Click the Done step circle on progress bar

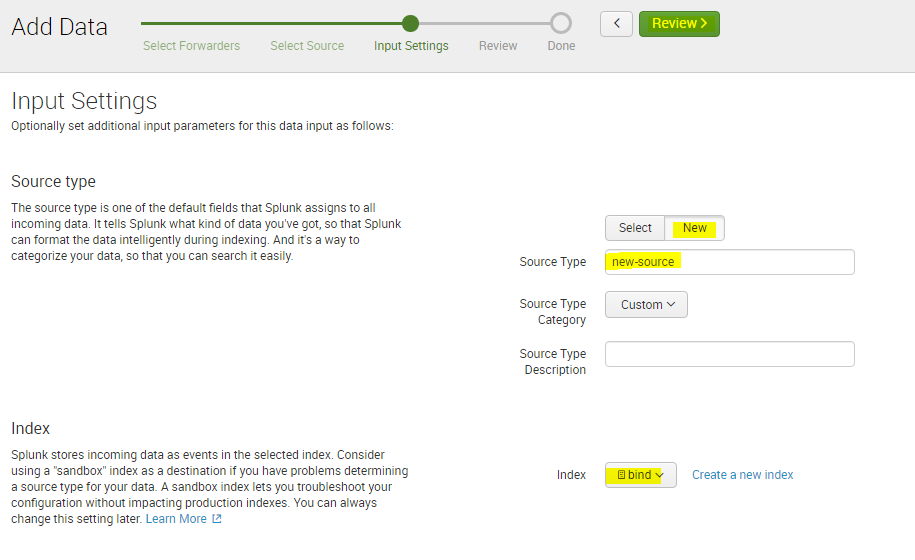(x=561, y=23)
